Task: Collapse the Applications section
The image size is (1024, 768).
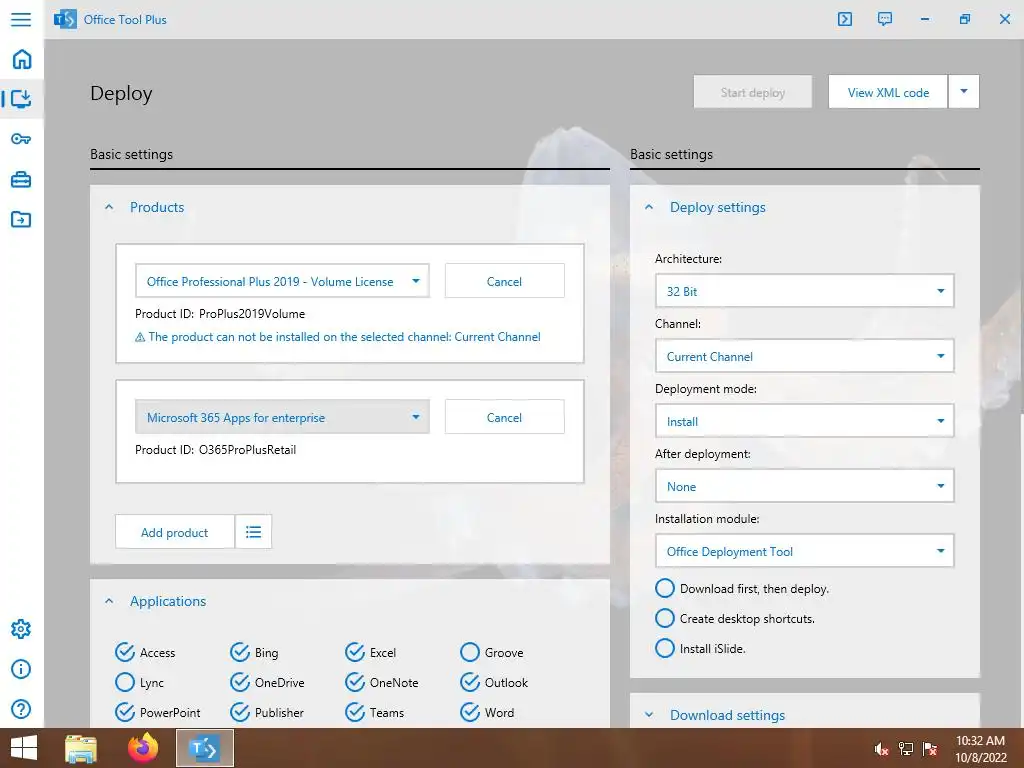Action: [x=109, y=601]
